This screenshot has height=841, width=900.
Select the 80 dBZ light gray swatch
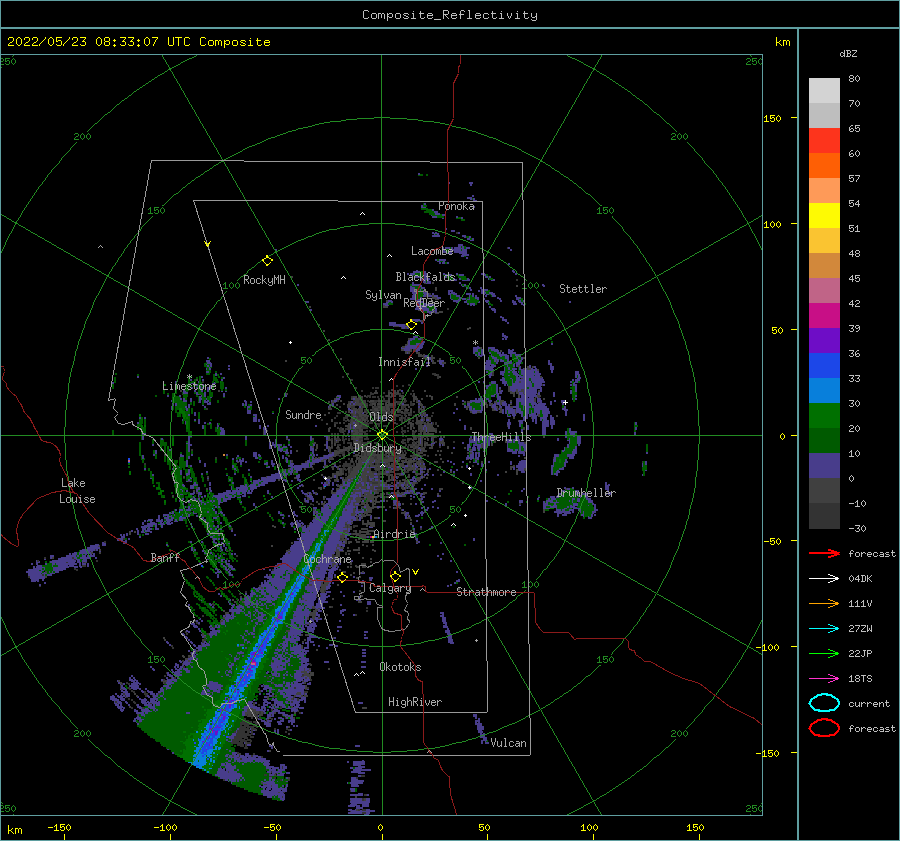824,90
